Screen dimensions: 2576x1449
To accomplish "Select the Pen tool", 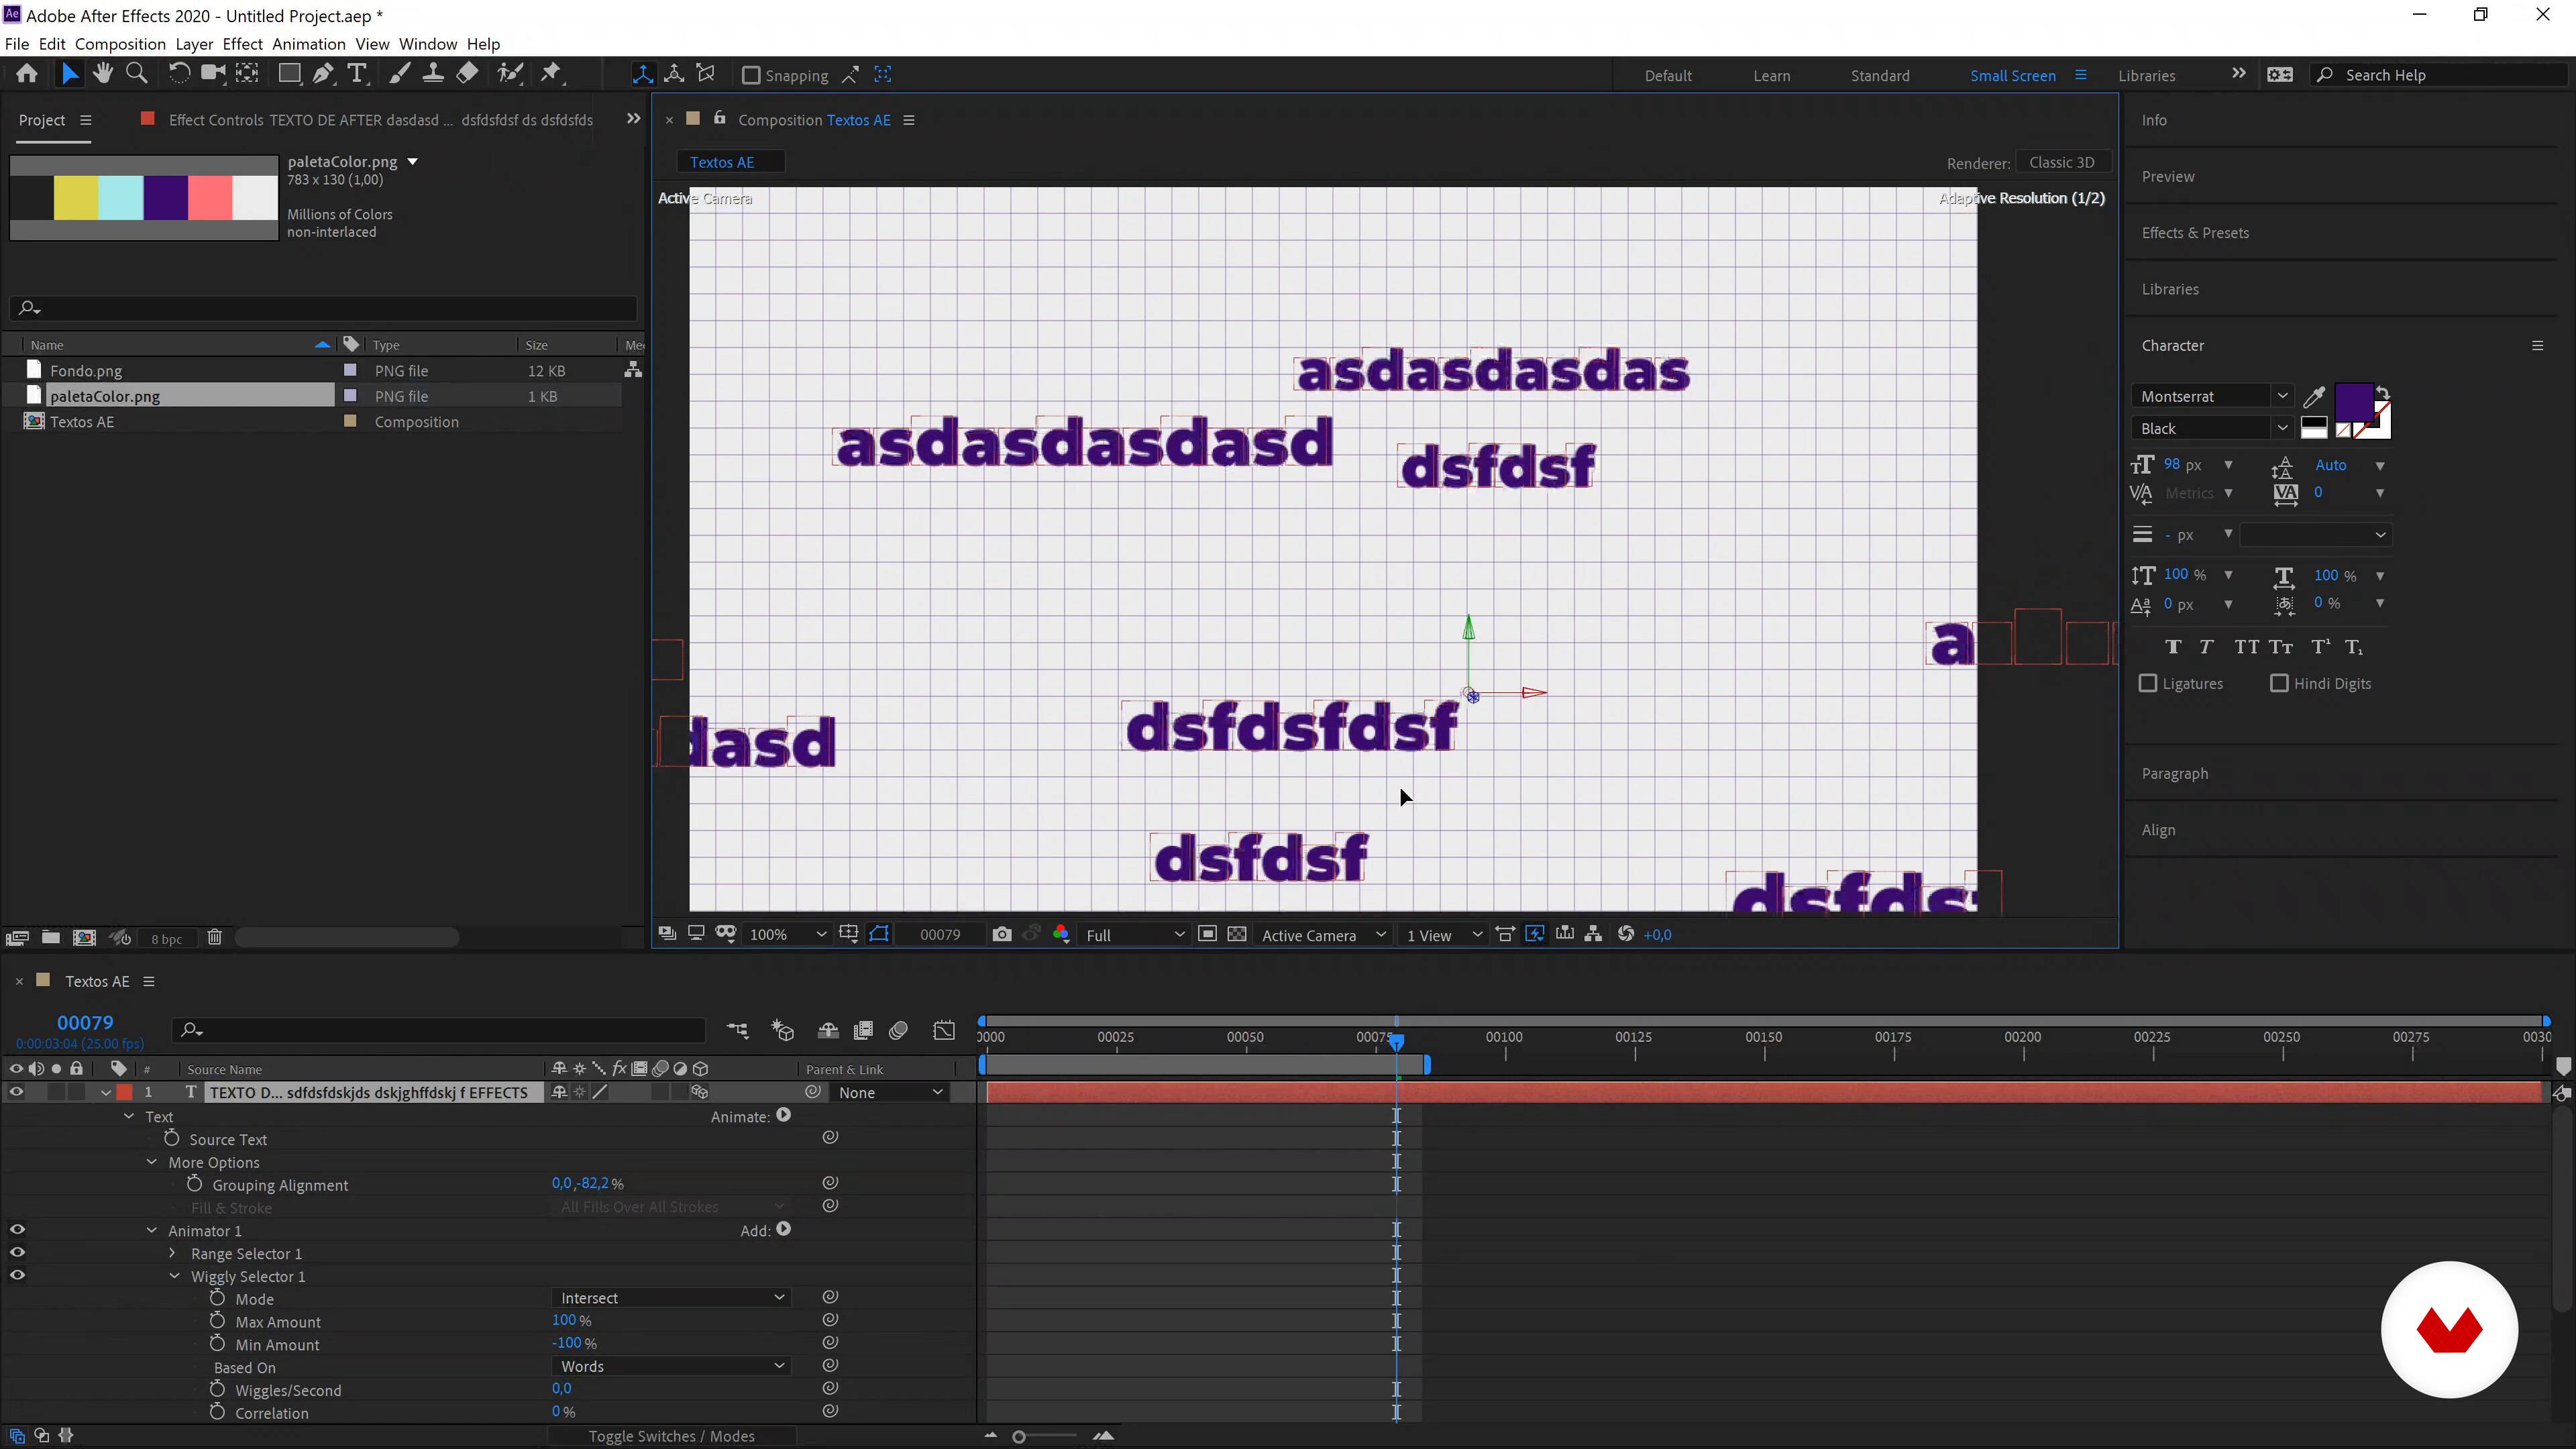I will point(323,74).
